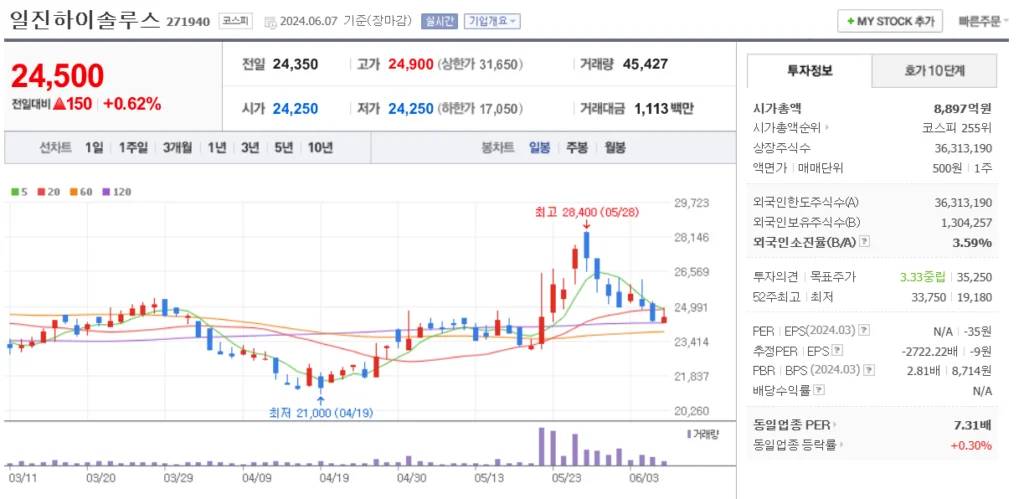The width and height of the screenshot is (1024, 499).
Task: Open the PER EPS(2024.03) help icon
Action: pyautogui.click(x=865, y=330)
